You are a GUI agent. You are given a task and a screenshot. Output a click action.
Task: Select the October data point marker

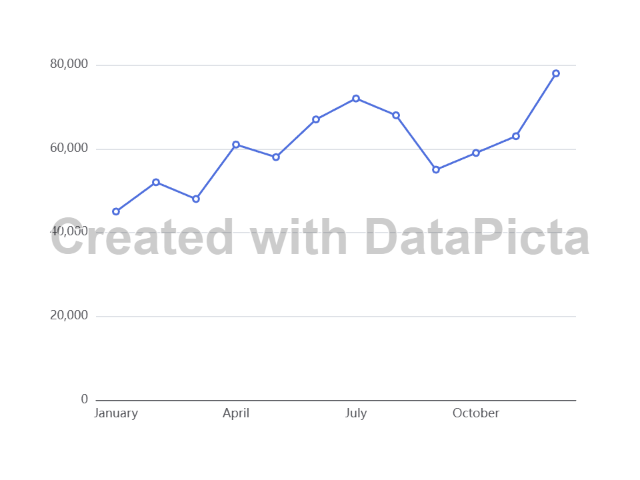tap(476, 153)
